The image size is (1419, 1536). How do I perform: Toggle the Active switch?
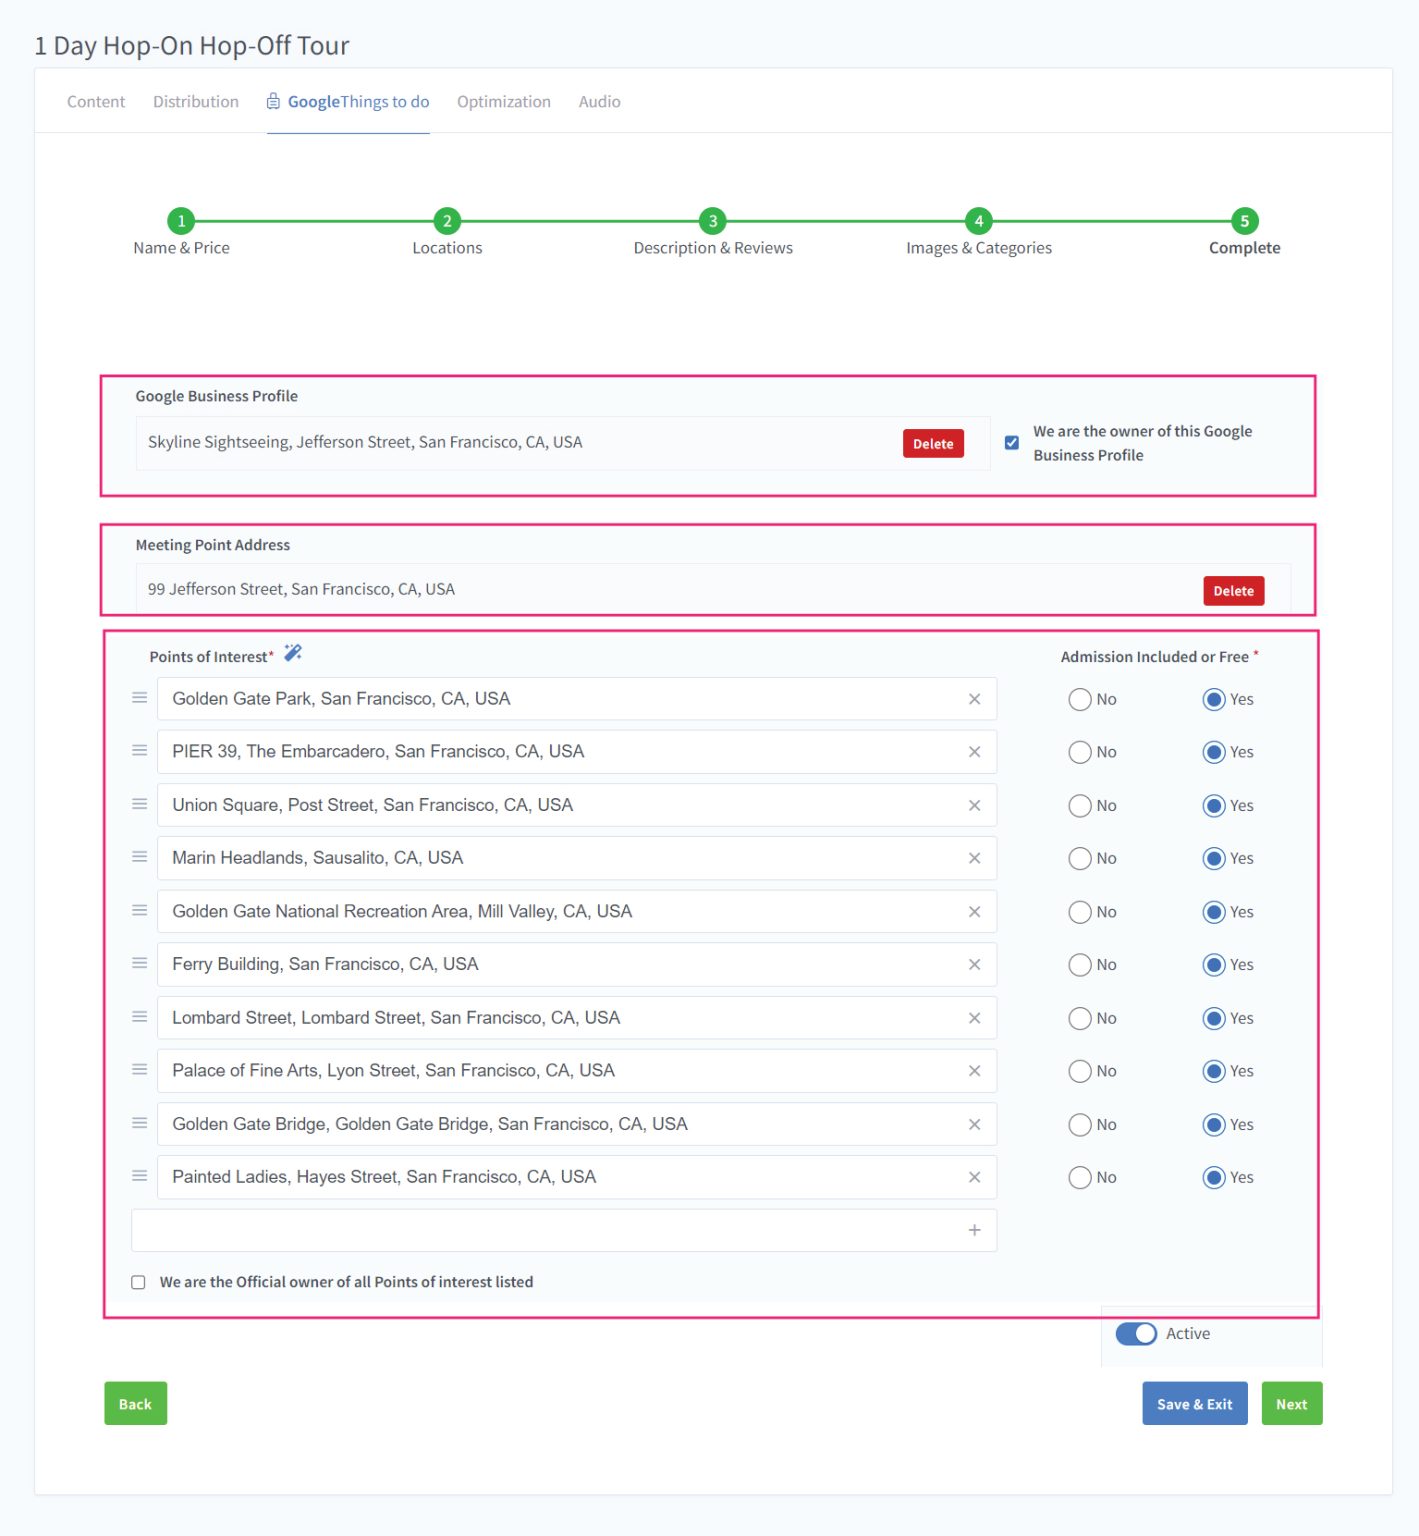point(1136,1334)
